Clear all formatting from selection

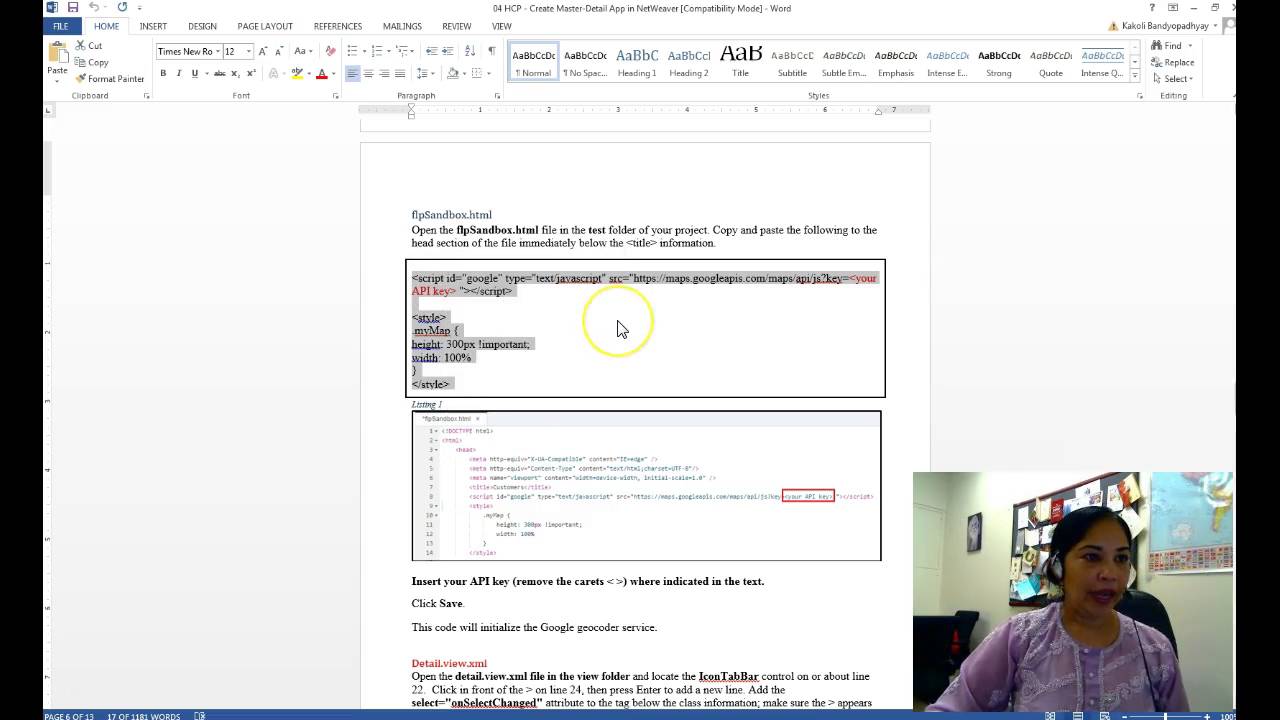click(x=330, y=51)
